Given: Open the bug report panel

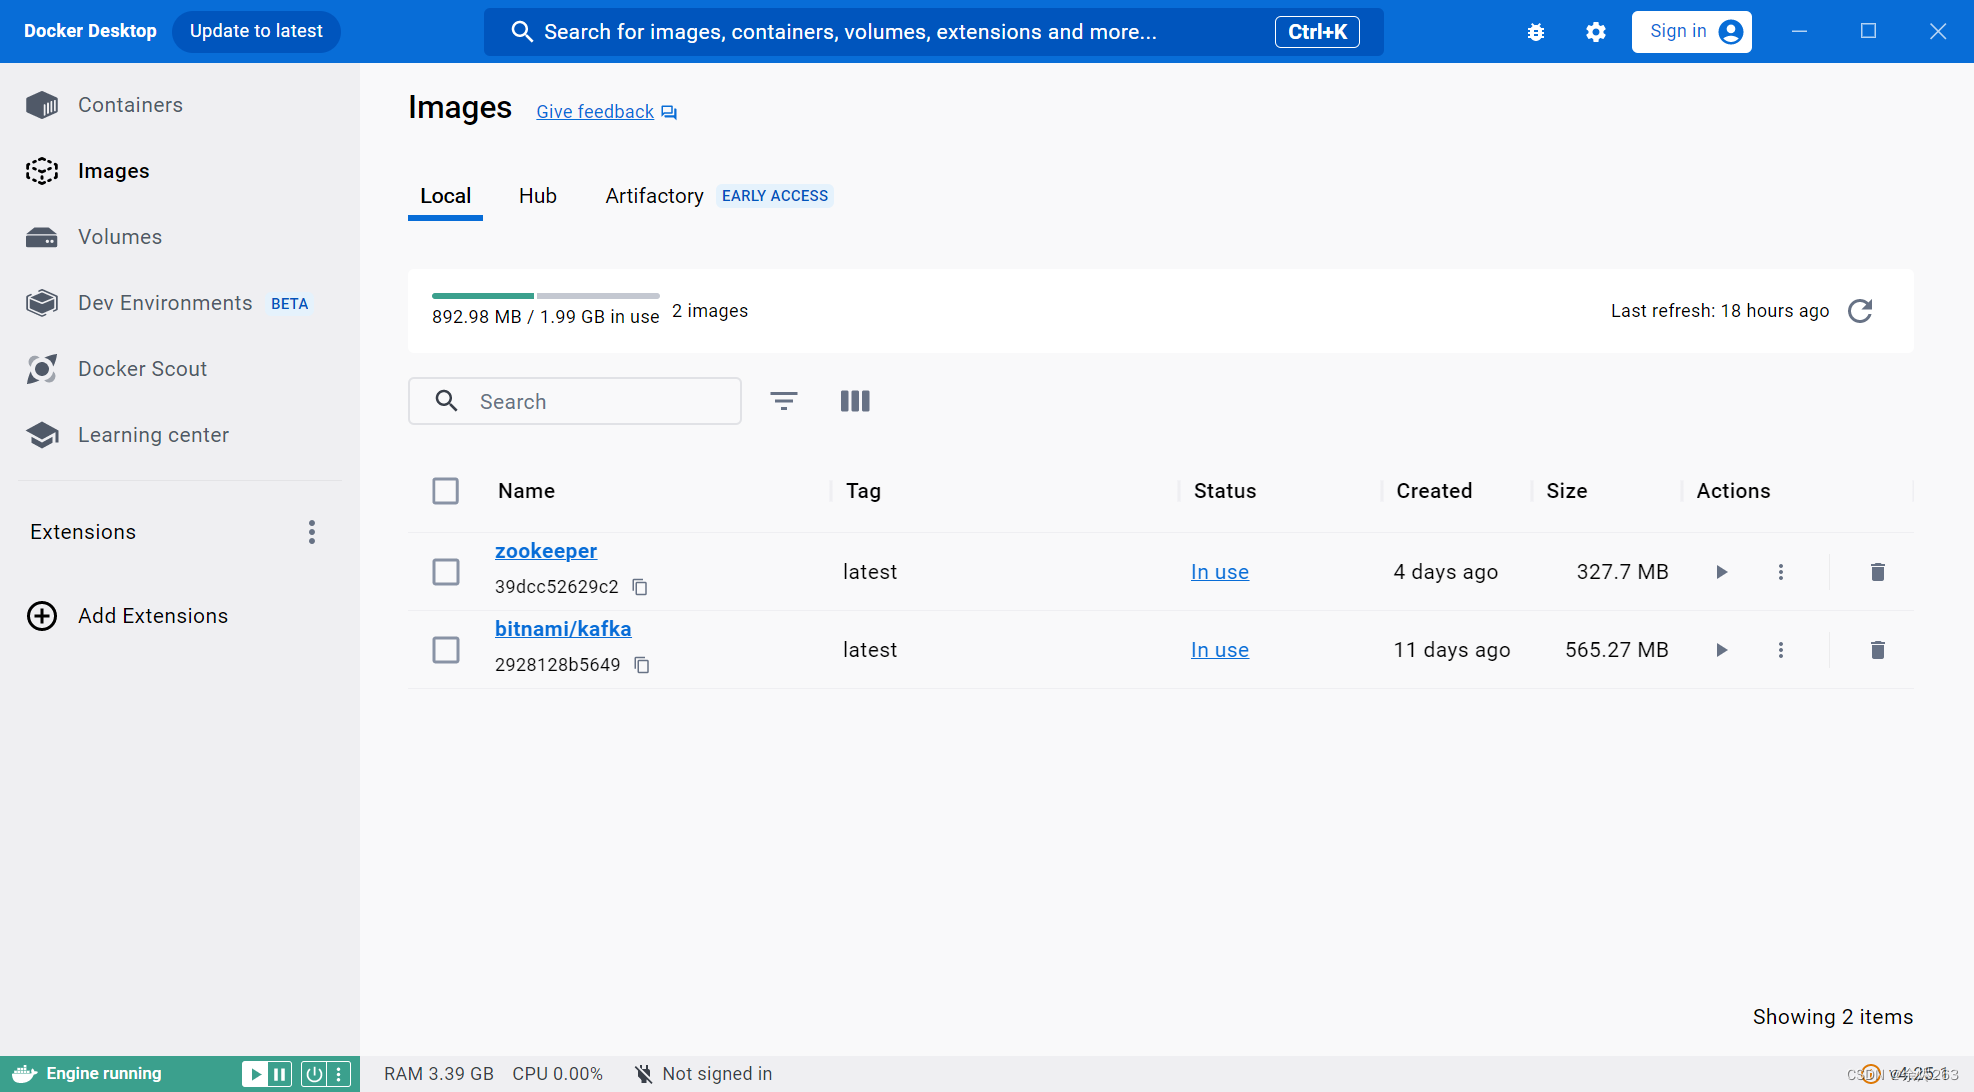Looking at the screenshot, I should tap(1535, 31).
